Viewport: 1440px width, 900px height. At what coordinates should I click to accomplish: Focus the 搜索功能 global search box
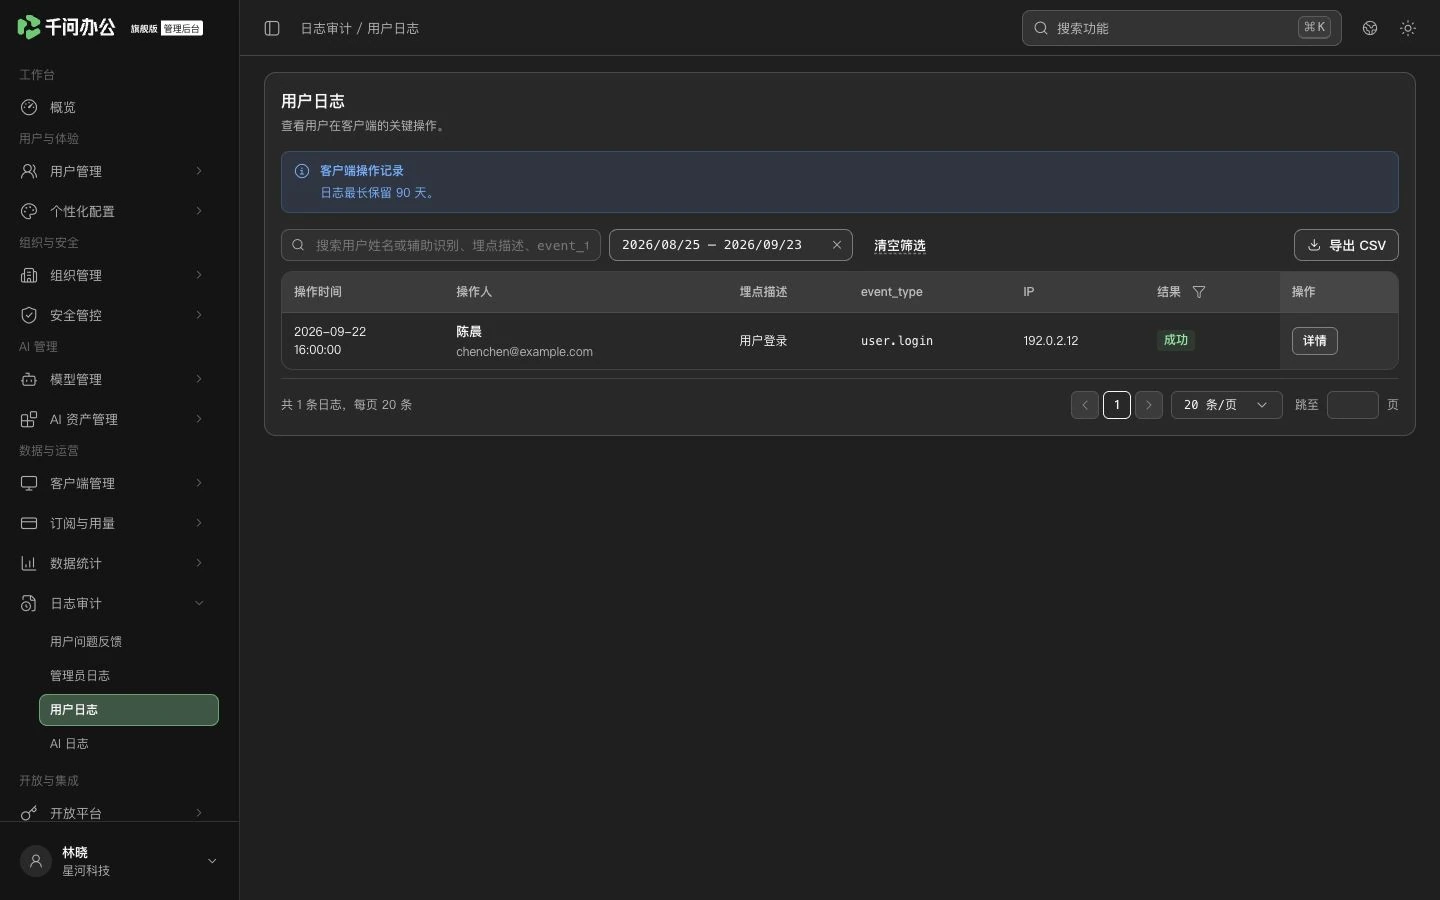[x=1182, y=28]
